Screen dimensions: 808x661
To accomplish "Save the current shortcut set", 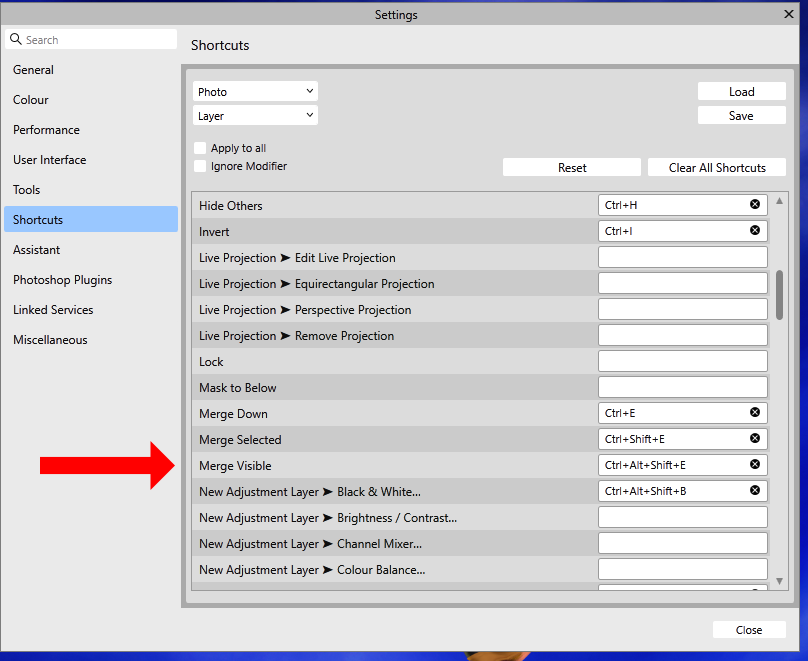I will [x=741, y=115].
